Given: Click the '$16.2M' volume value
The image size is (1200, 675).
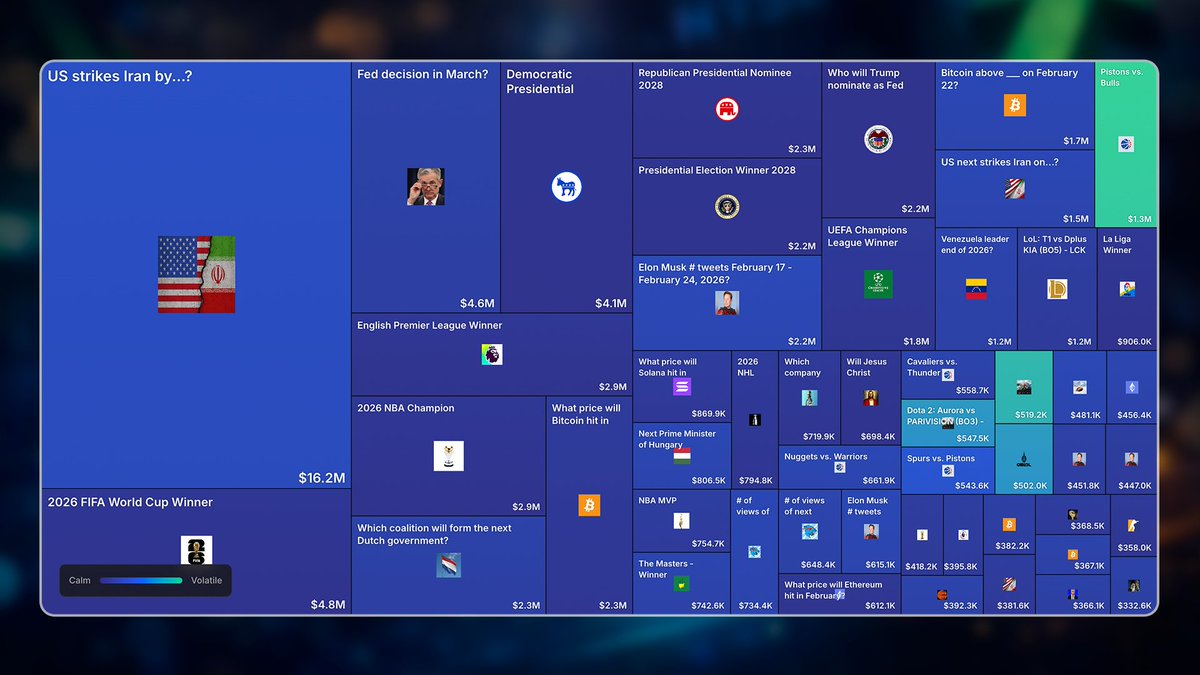Looking at the screenshot, I should click(x=321, y=478).
